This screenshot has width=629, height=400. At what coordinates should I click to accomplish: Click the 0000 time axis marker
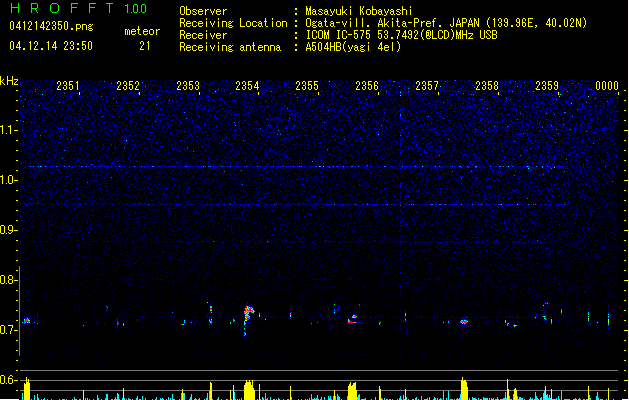click(x=607, y=86)
